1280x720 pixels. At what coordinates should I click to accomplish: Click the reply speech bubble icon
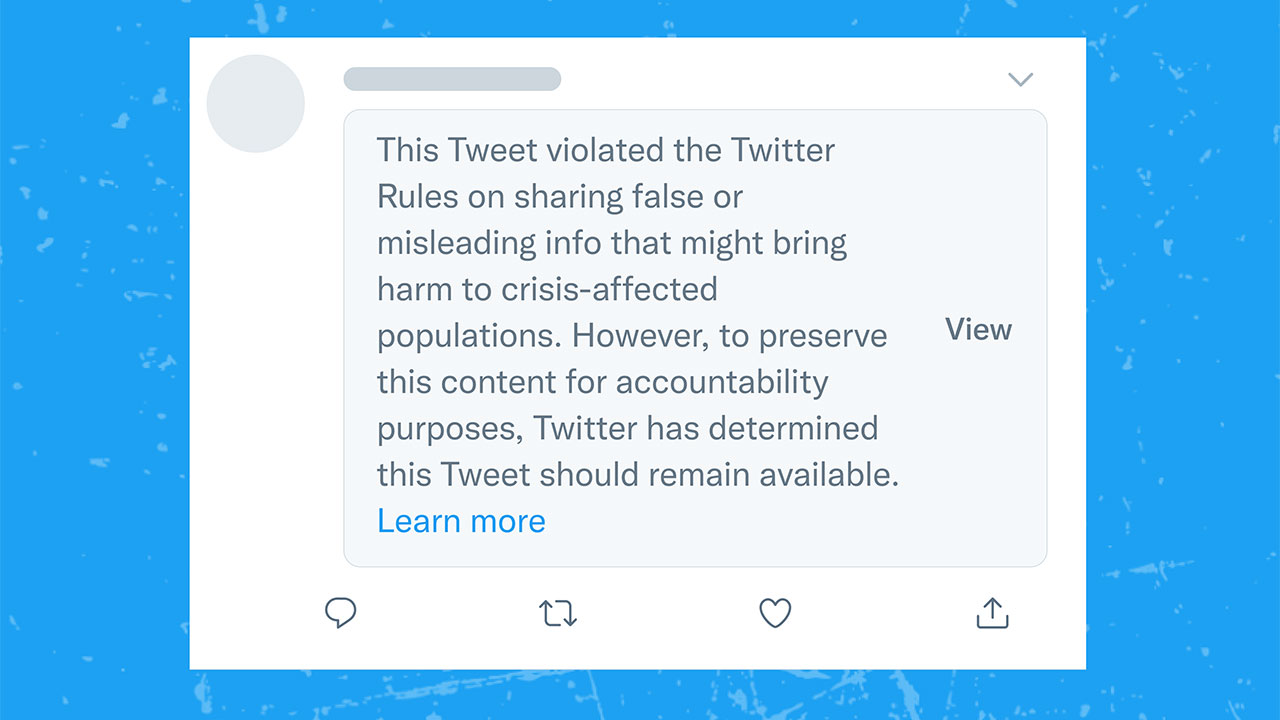pos(341,612)
